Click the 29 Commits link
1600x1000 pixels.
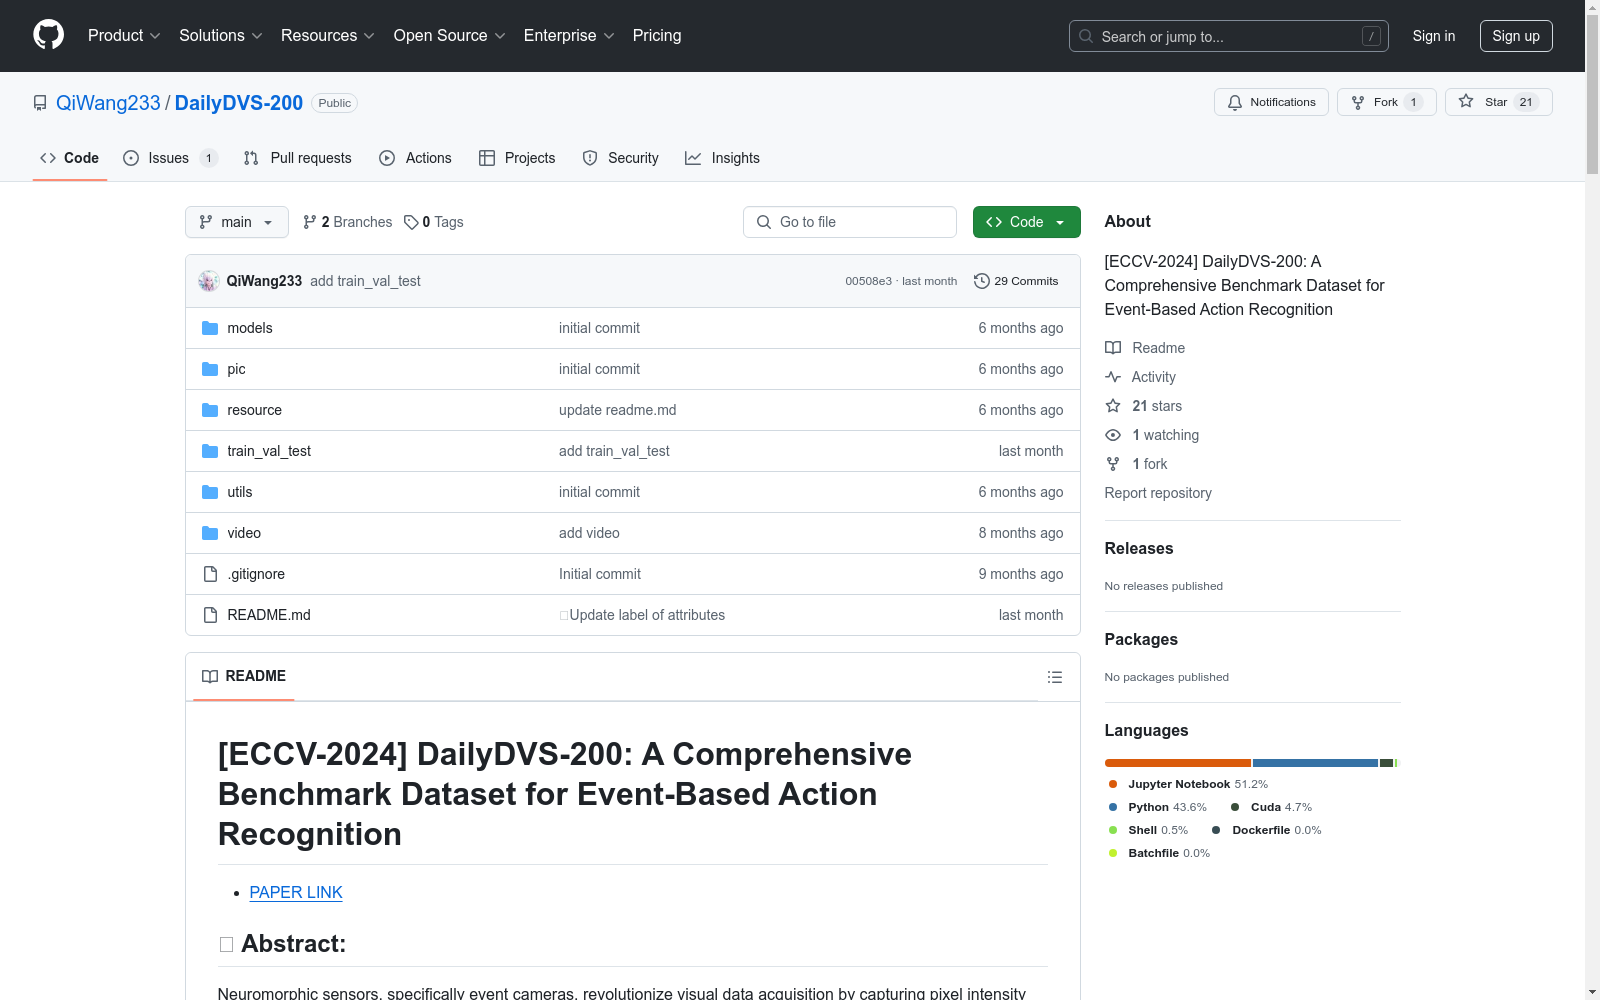(x=1016, y=281)
